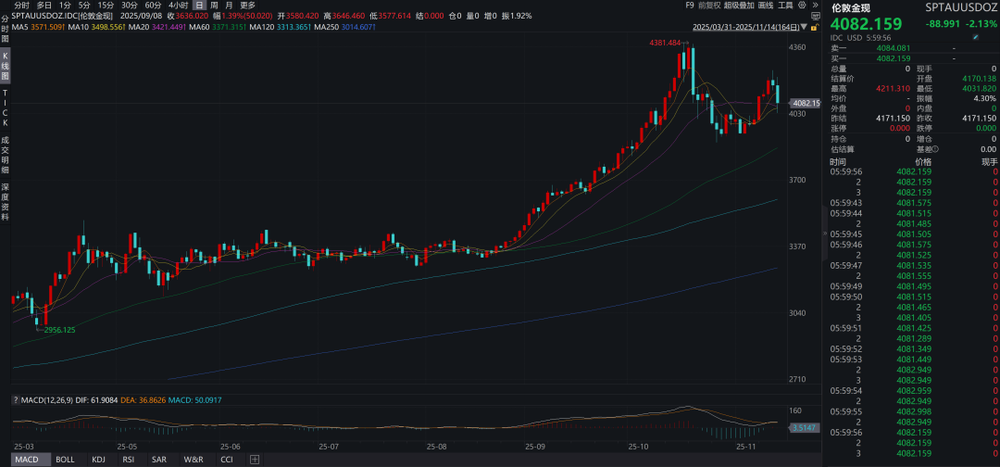1000x467 pixels.
Task: Switch to 周 weekly period
Action: point(214,5)
